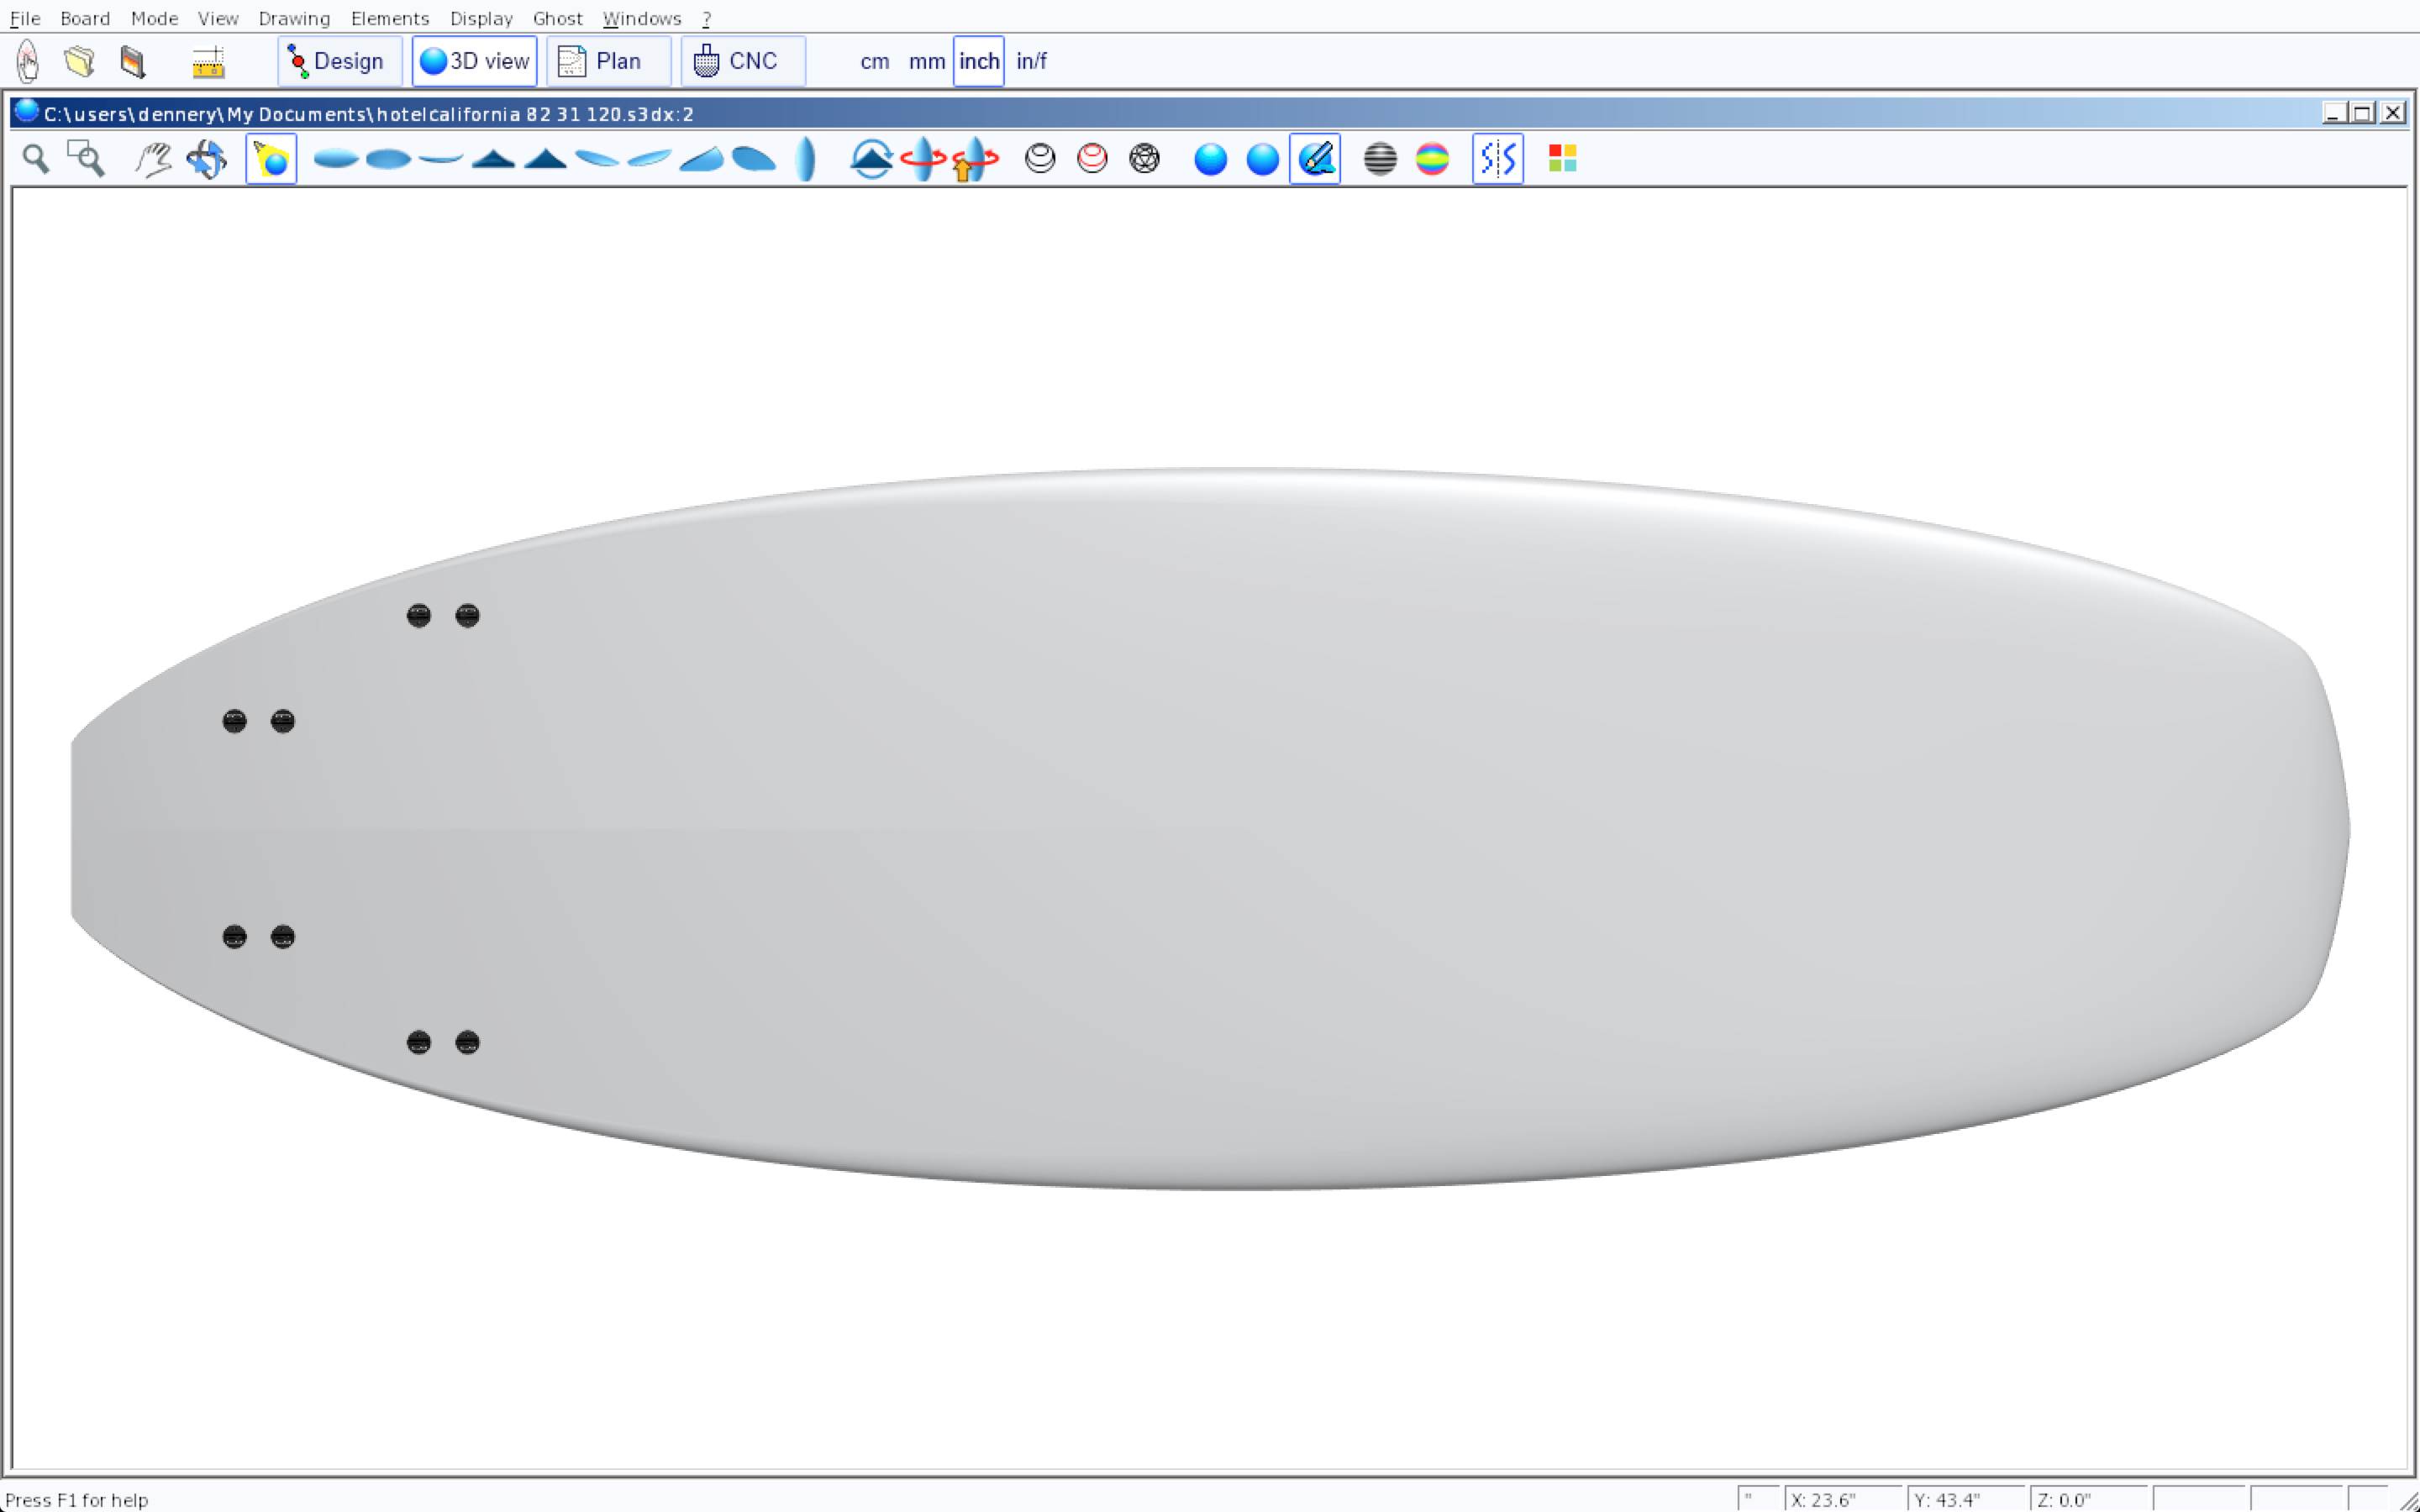Open the CNC mode
This screenshot has height=1512, width=2420.
[743, 62]
